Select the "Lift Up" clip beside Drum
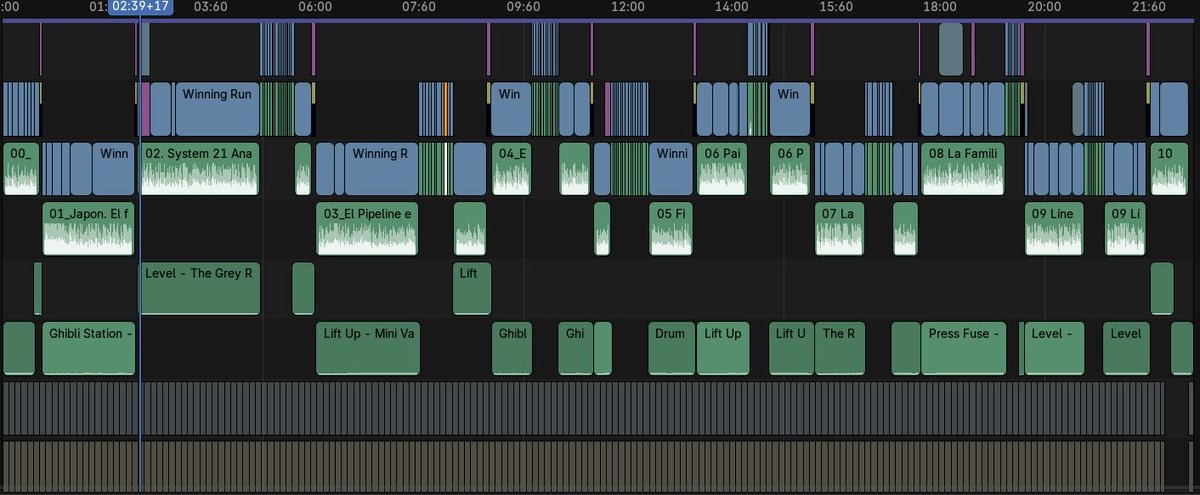Screen dimensions: 1200x495 point(722,348)
